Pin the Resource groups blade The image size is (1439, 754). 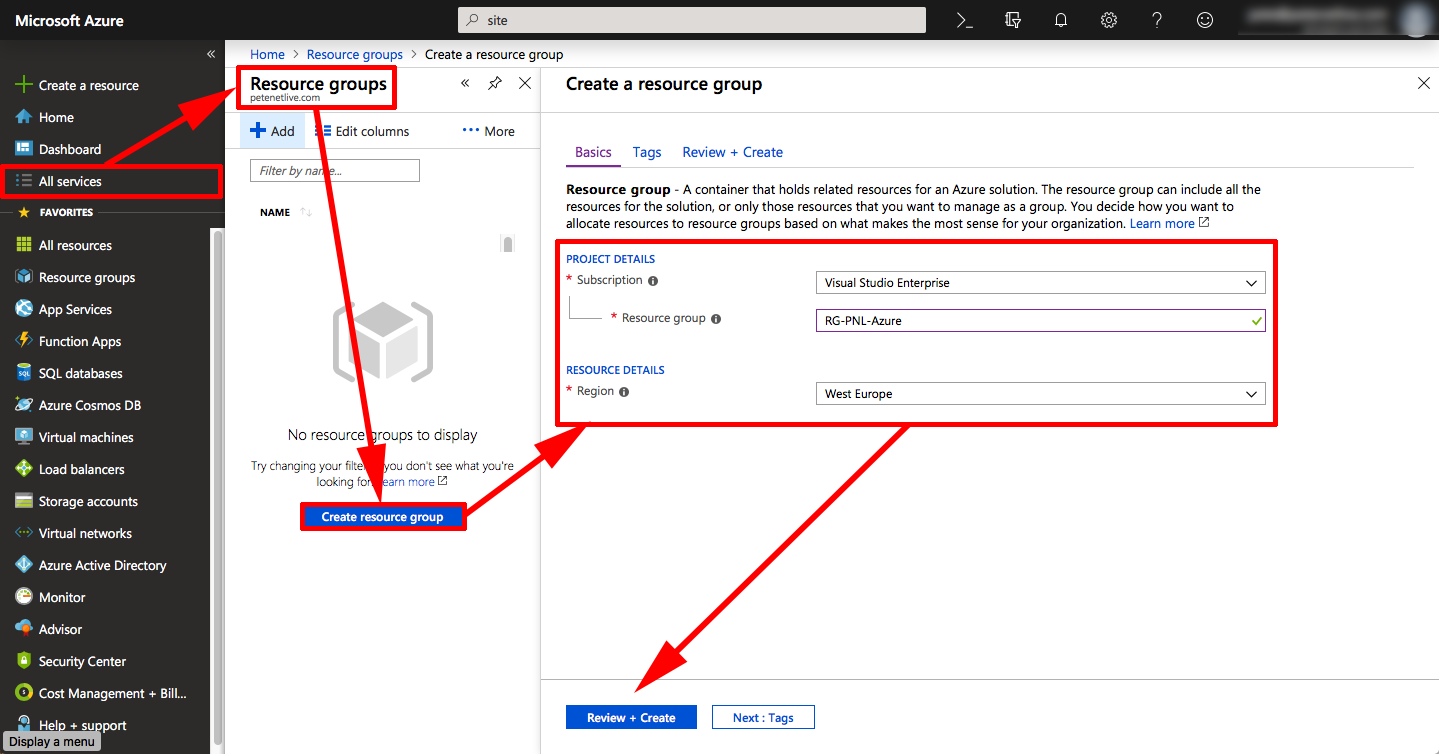495,84
